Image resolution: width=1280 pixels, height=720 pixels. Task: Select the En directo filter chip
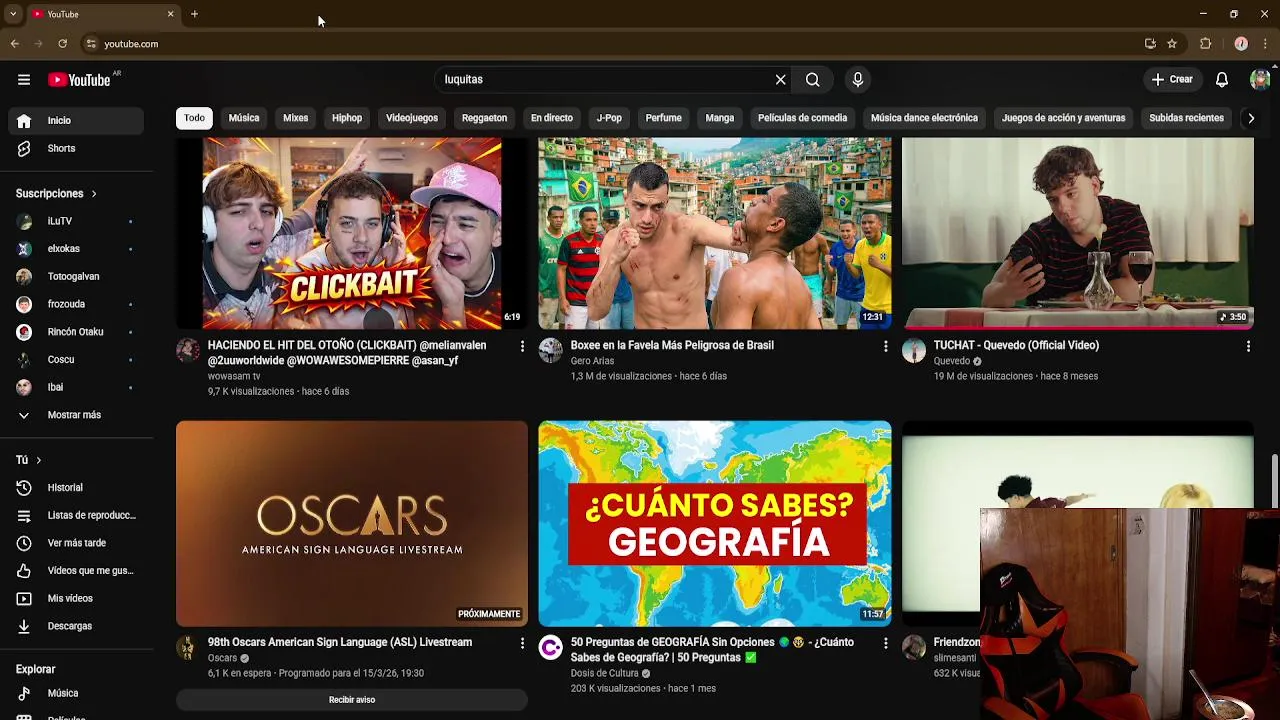(552, 118)
